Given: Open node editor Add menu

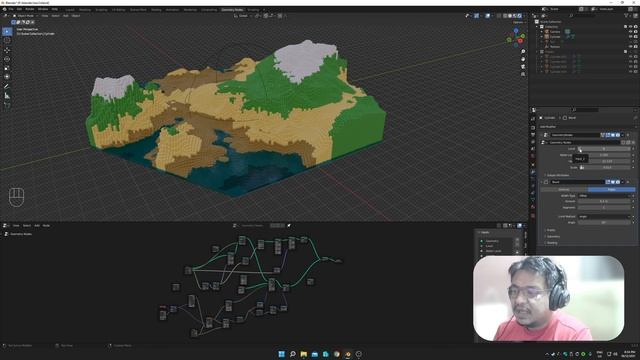Looking at the screenshot, I should [x=37, y=225].
